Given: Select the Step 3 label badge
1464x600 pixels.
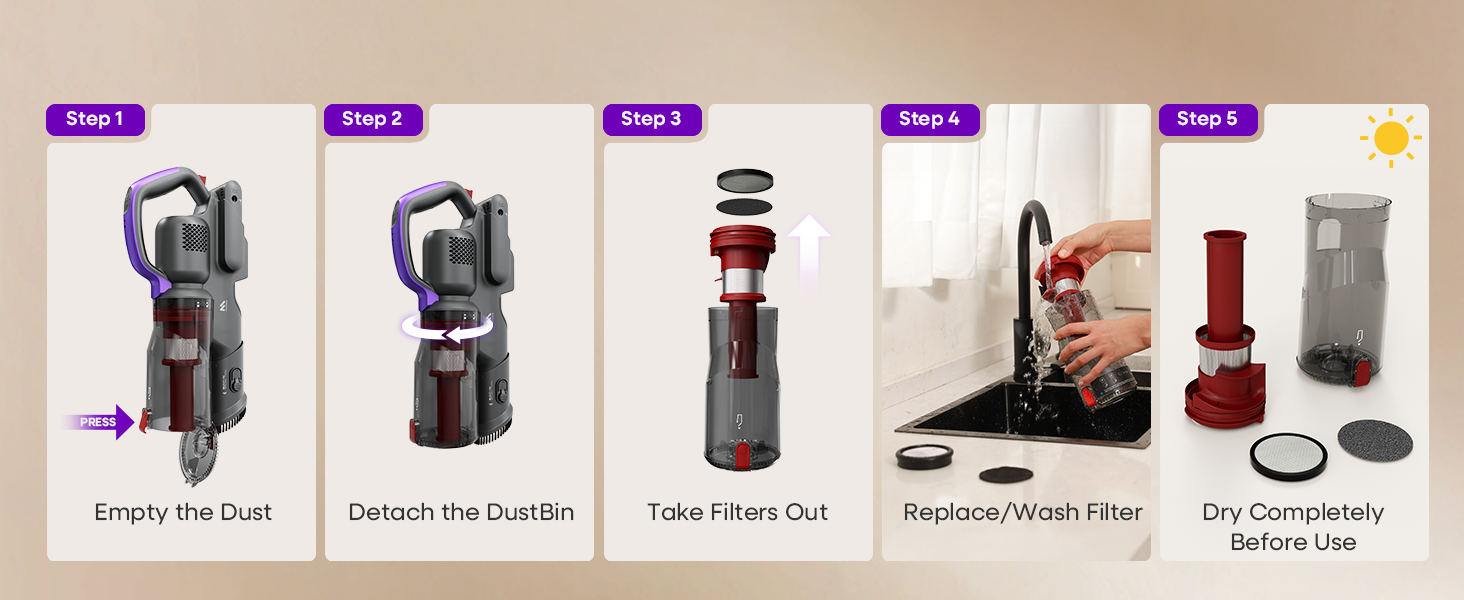Looking at the screenshot, I should click(651, 119).
